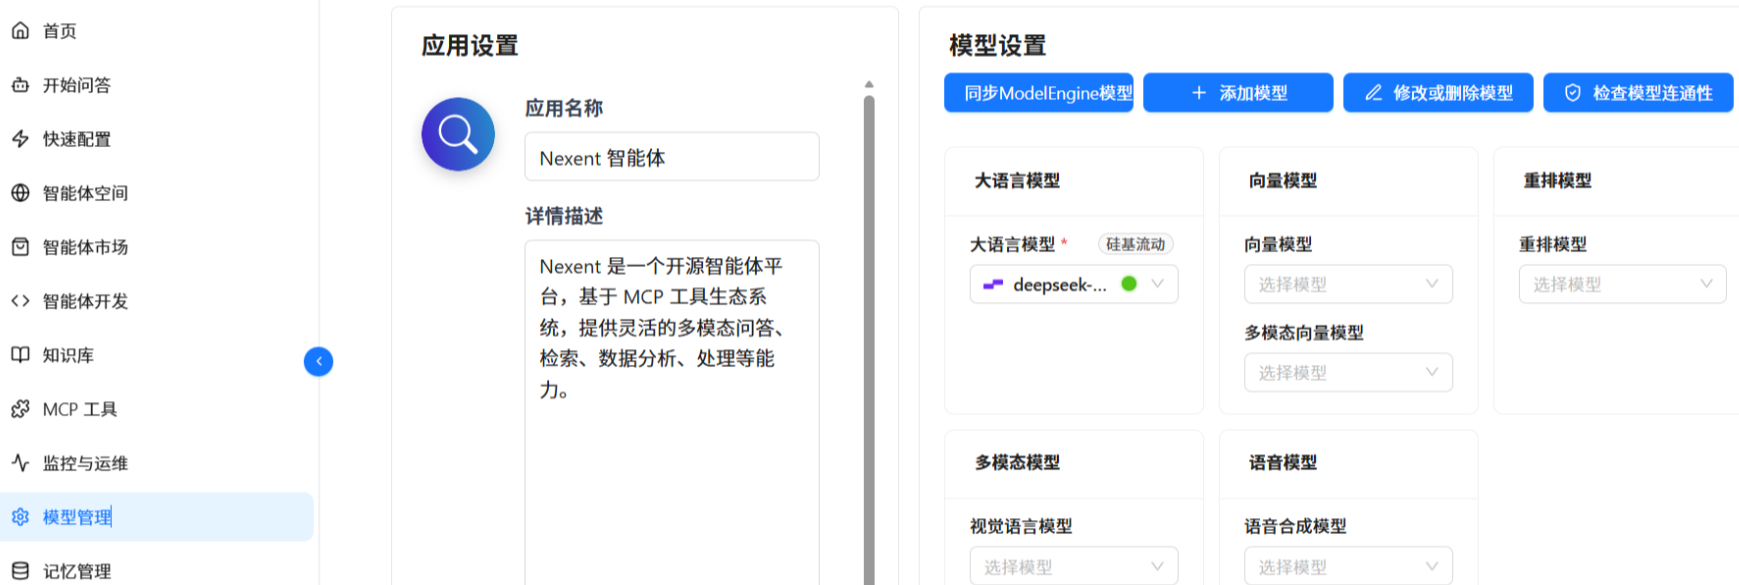Click 同步ModelEngine模型 button
1739x585 pixels.
pyautogui.click(x=1038, y=93)
